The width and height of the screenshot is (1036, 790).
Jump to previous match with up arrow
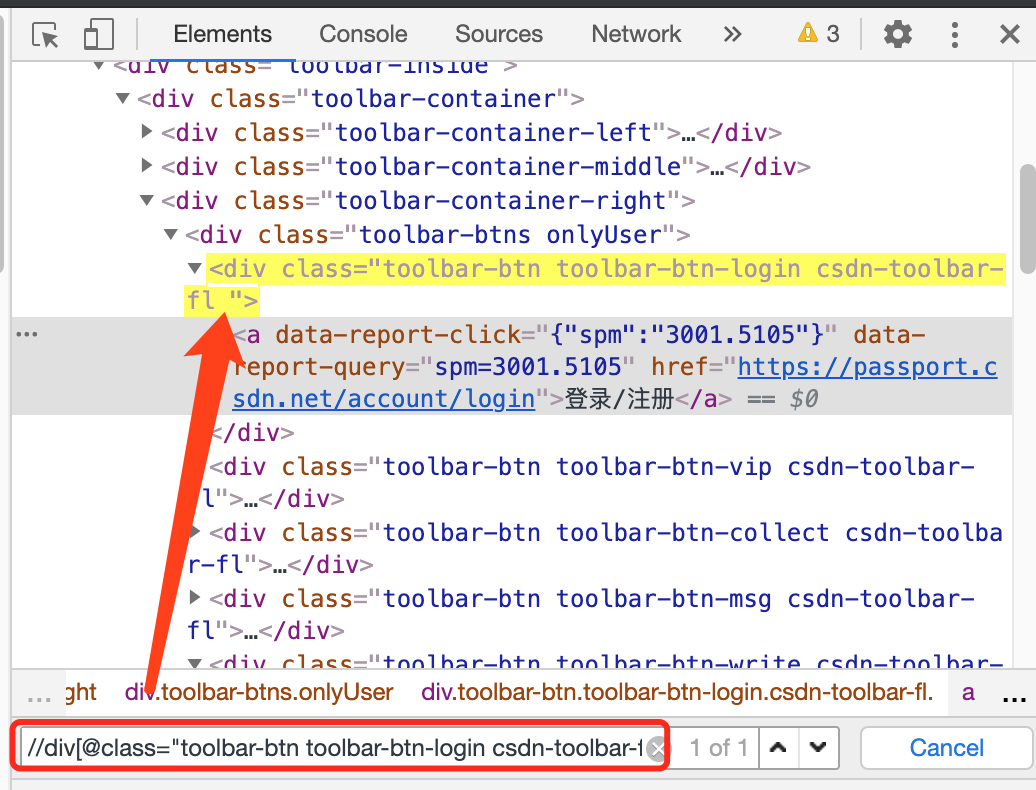point(779,747)
